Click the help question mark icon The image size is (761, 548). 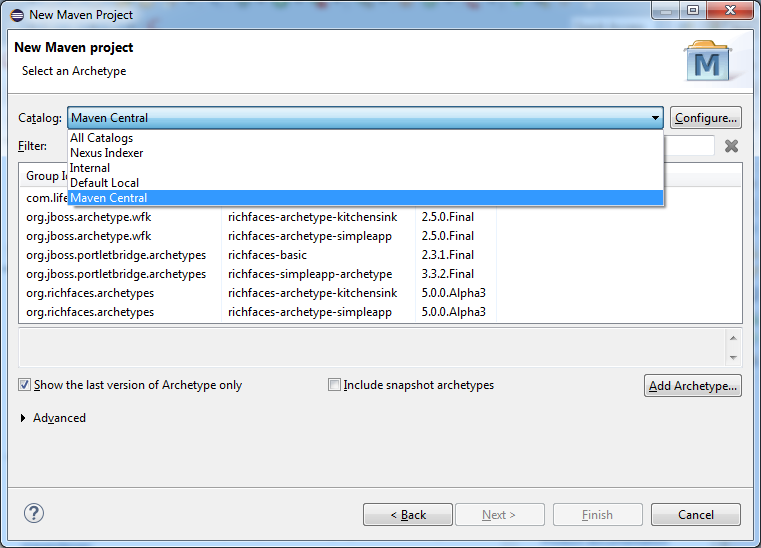35,514
